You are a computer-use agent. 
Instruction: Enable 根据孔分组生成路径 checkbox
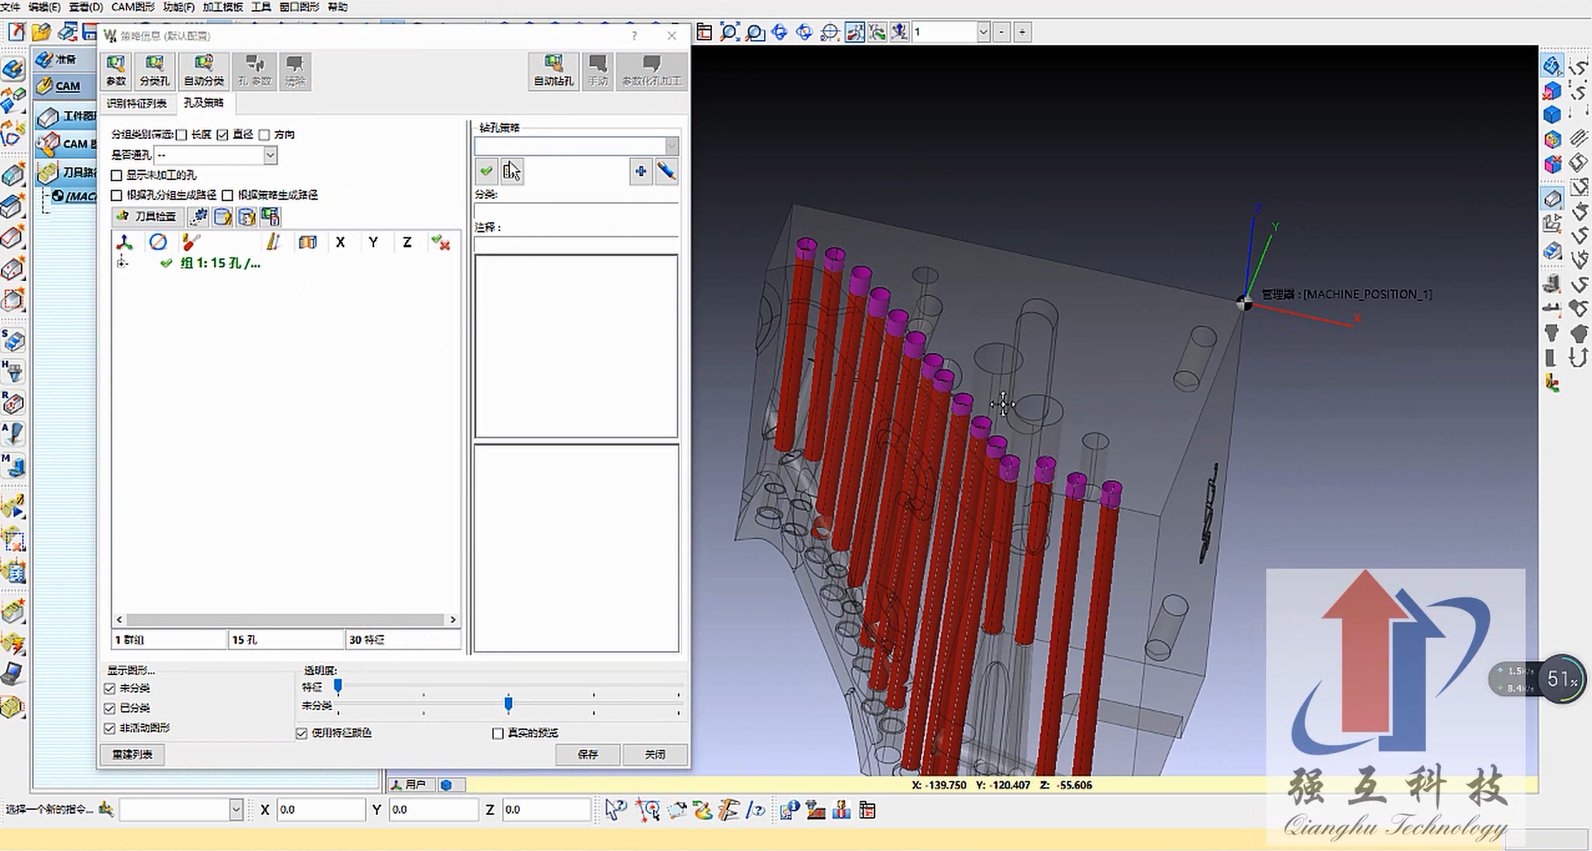coord(117,195)
